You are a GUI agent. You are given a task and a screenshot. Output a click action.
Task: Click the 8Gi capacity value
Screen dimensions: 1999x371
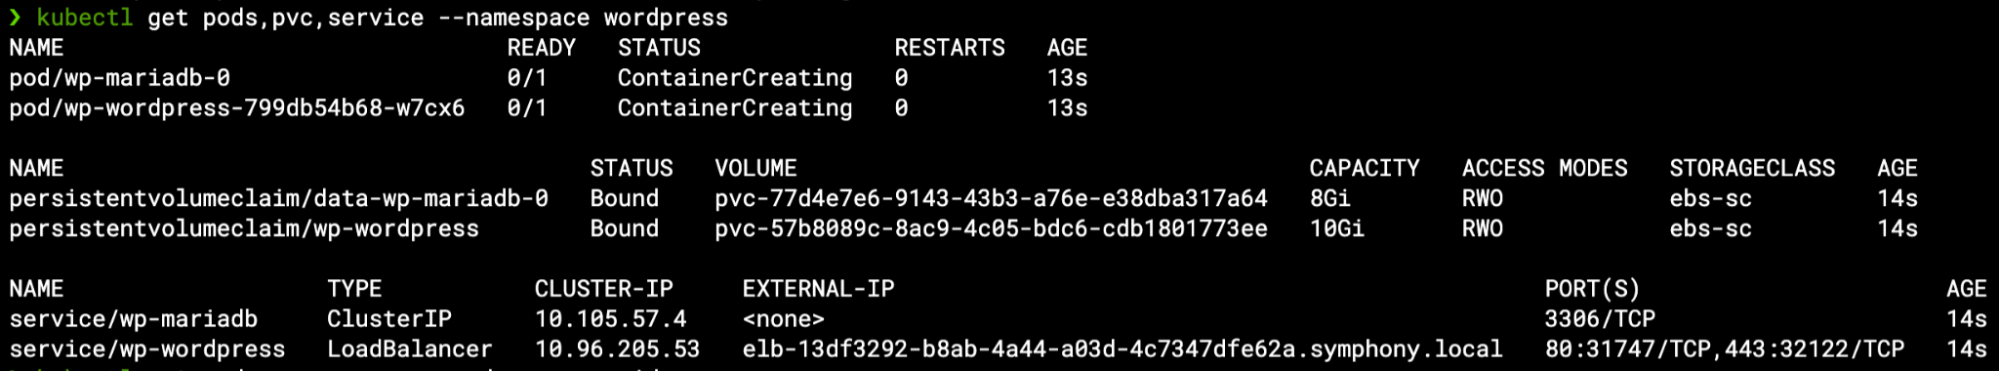pyautogui.click(x=1330, y=198)
